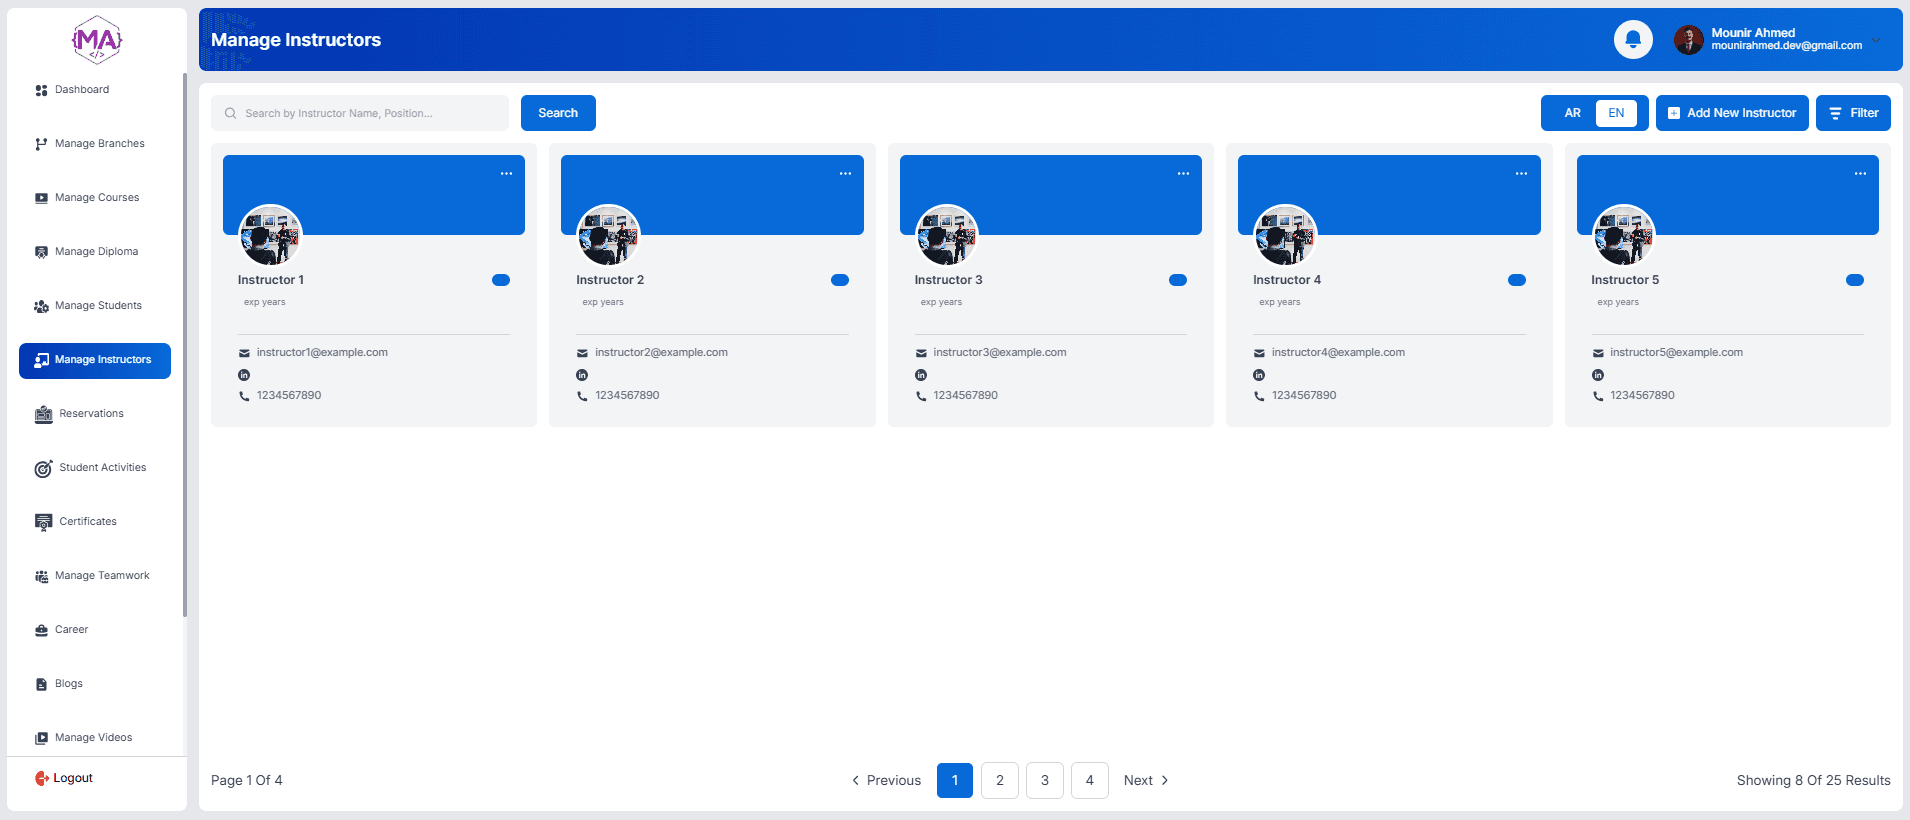Click the MA logo at top left
This screenshot has height=820, width=1910.
click(x=97, y=40)
